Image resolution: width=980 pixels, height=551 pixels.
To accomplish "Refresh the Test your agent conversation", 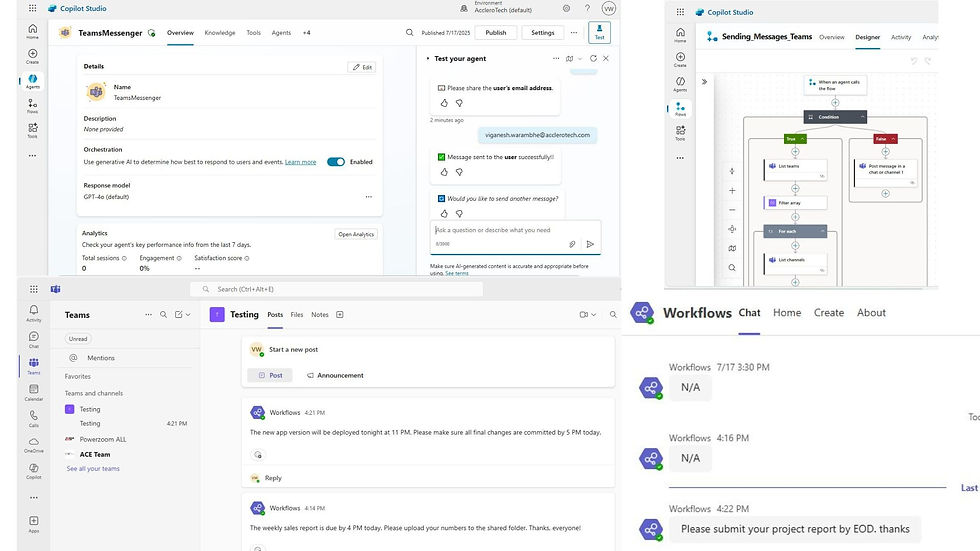I will click(593, 58).
